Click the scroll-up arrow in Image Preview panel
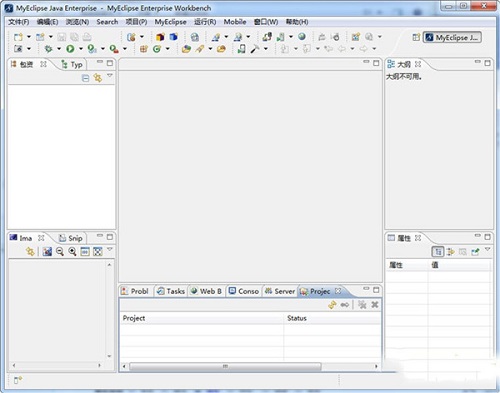Screen dimensions: 500x393 click(x=109, y=265)
